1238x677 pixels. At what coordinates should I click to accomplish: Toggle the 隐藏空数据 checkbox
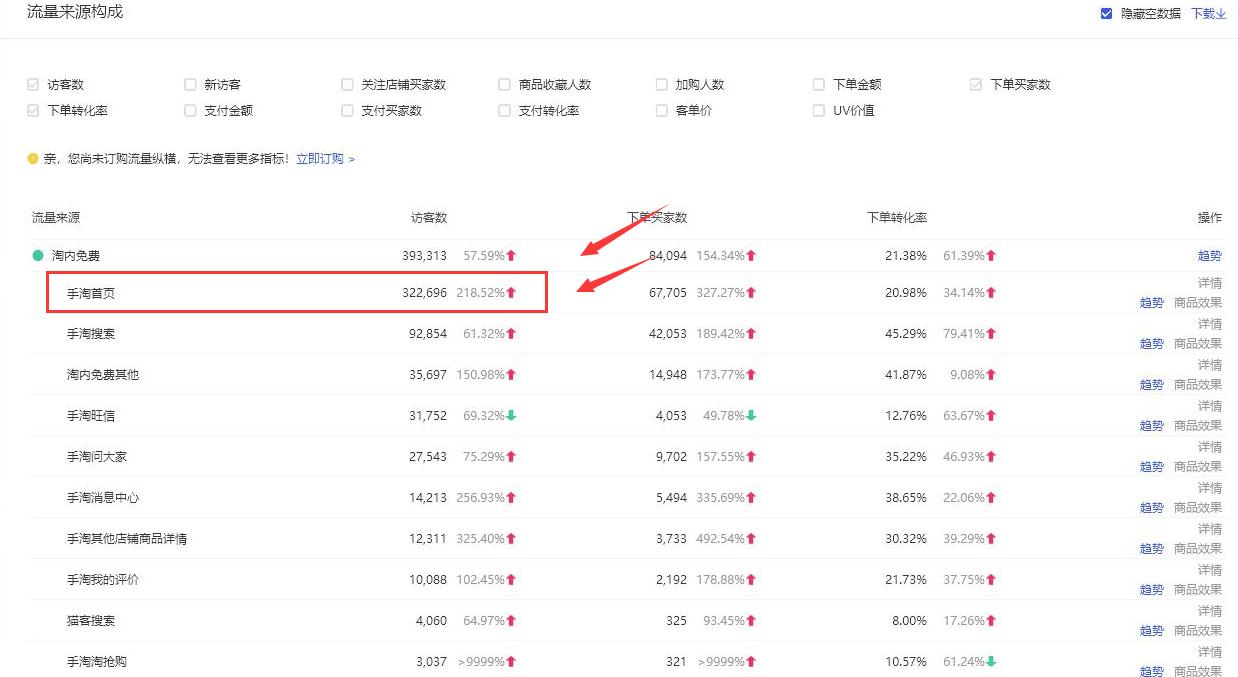1105,13
